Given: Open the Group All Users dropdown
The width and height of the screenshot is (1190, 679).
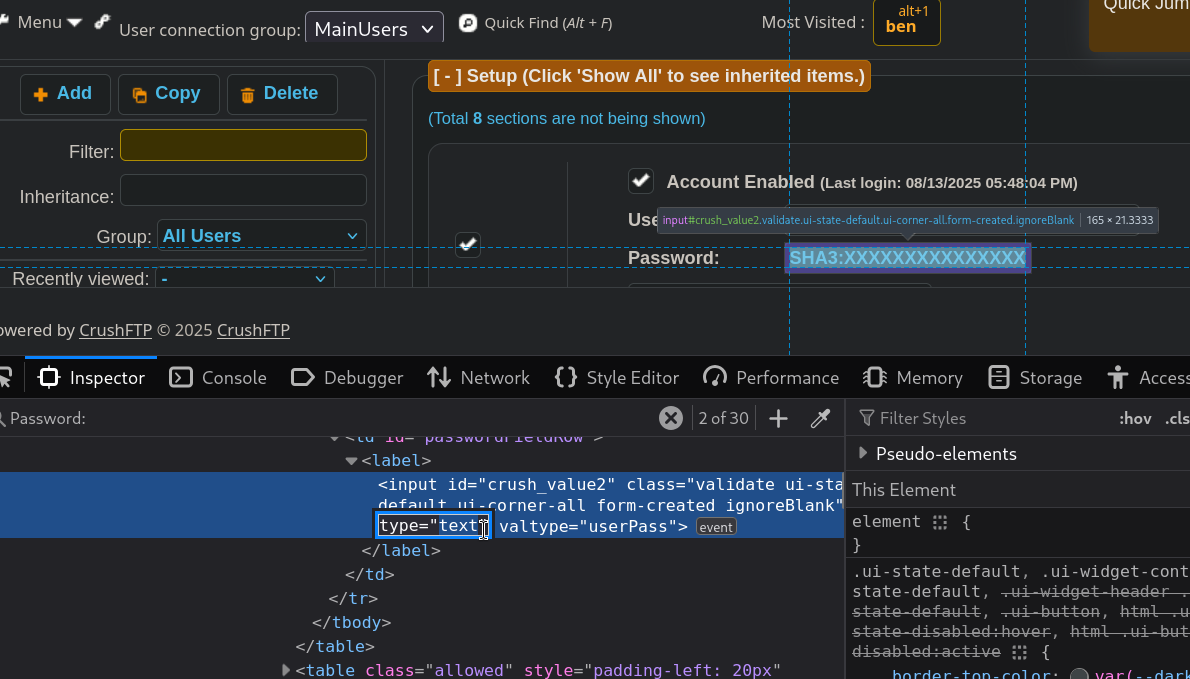Looking at the screenshot, I should [x=261, y=236].
